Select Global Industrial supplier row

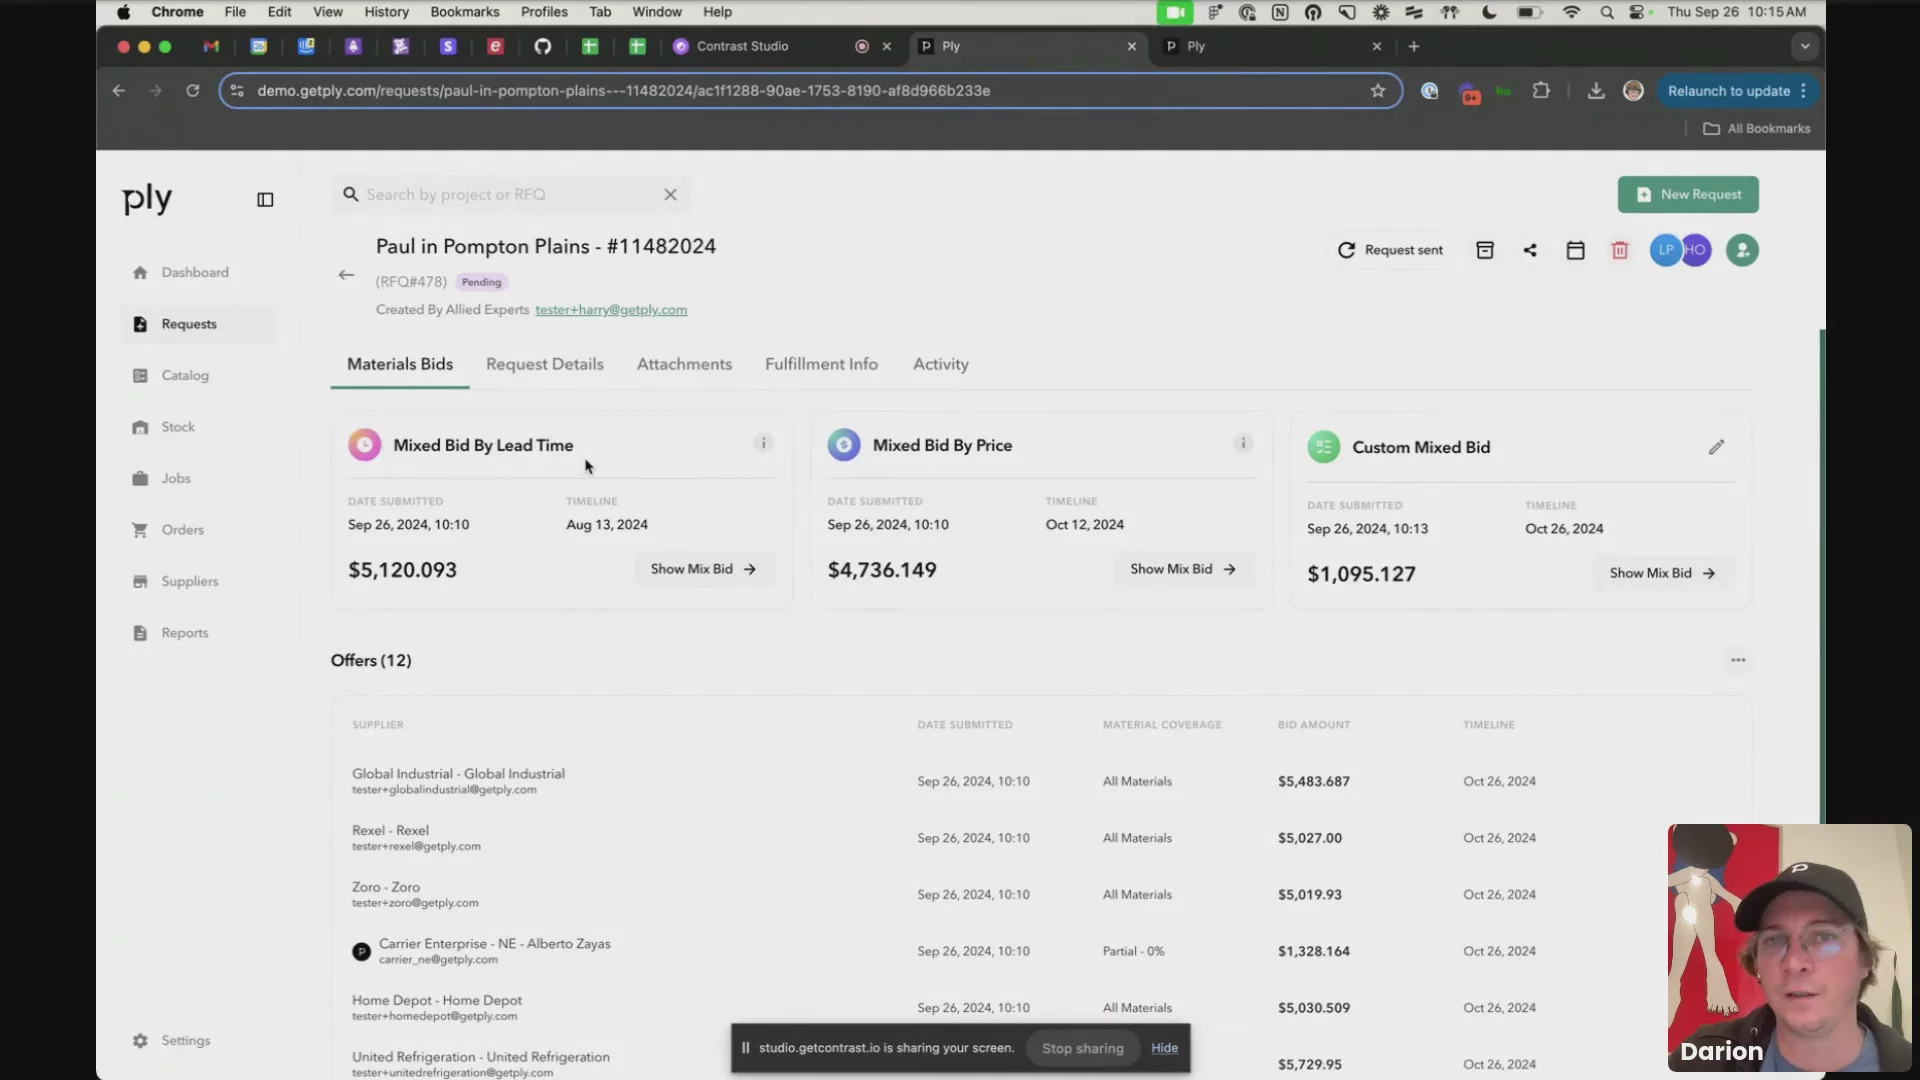pyautogui.click(x=1040, y=781)
